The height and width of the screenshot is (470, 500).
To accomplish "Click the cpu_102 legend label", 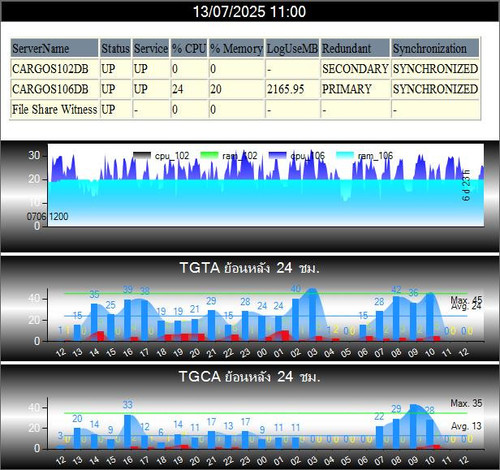I will click(x=172, y=156).
